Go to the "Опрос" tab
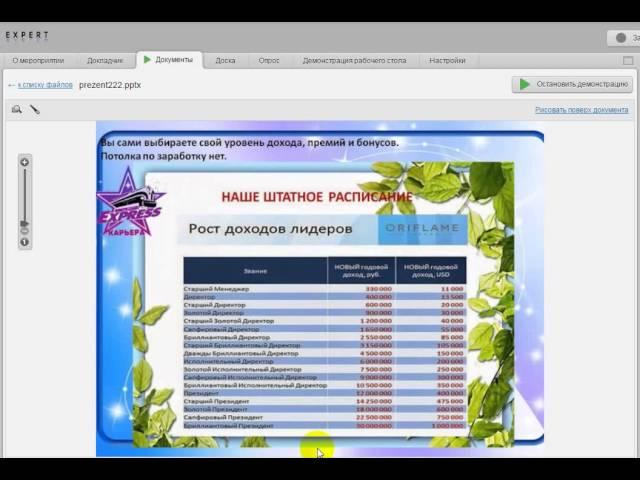 click(269, 60)
